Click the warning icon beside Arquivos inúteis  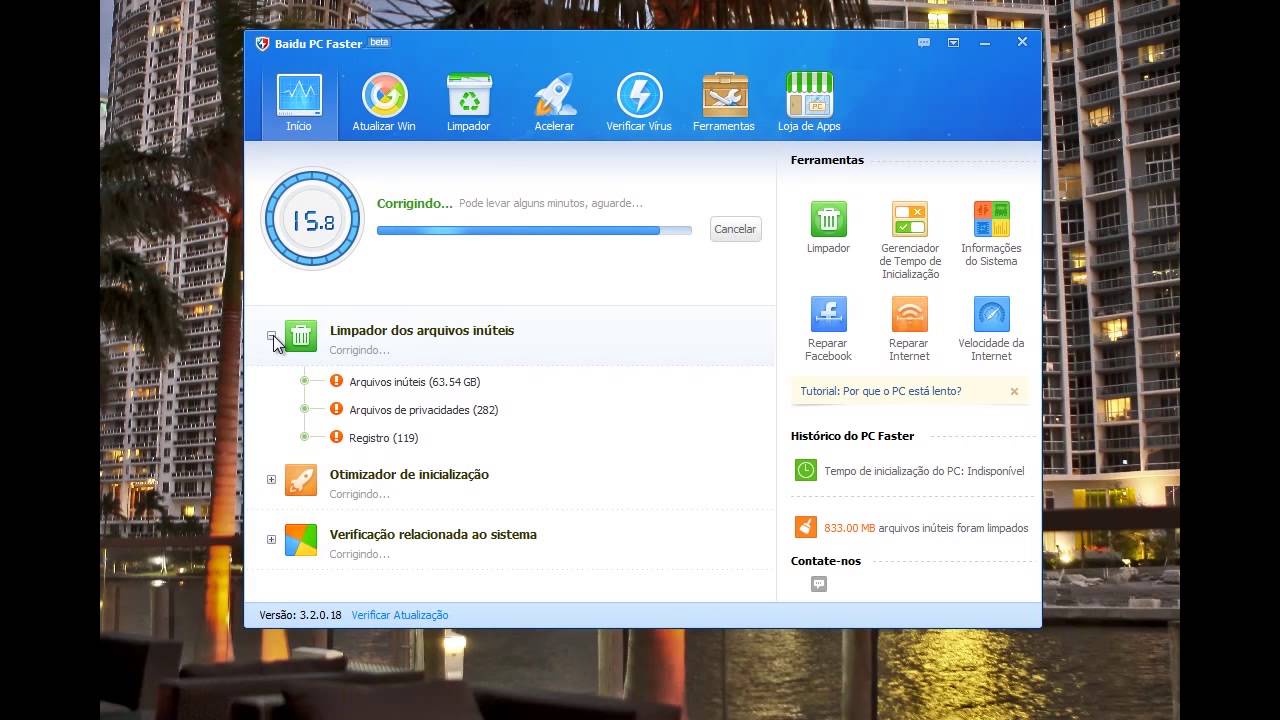[x=337, y=381]
